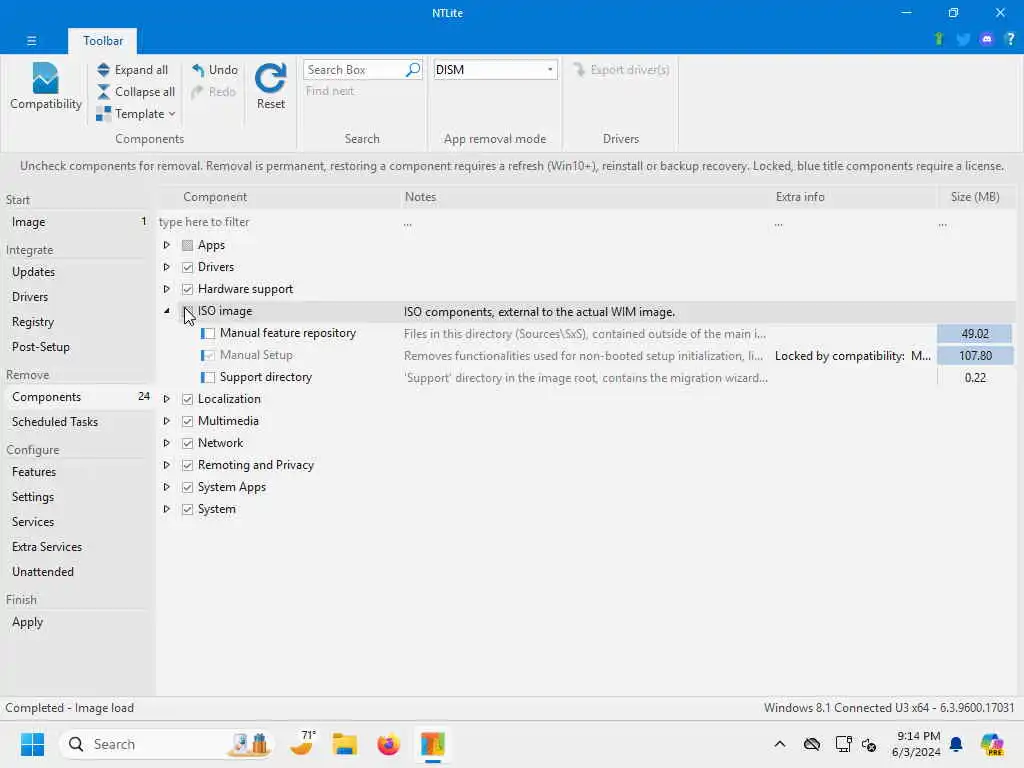The image size is (1024, 768).
Task: Click the 49.02 size value
Action: click(x=975, y=334)
